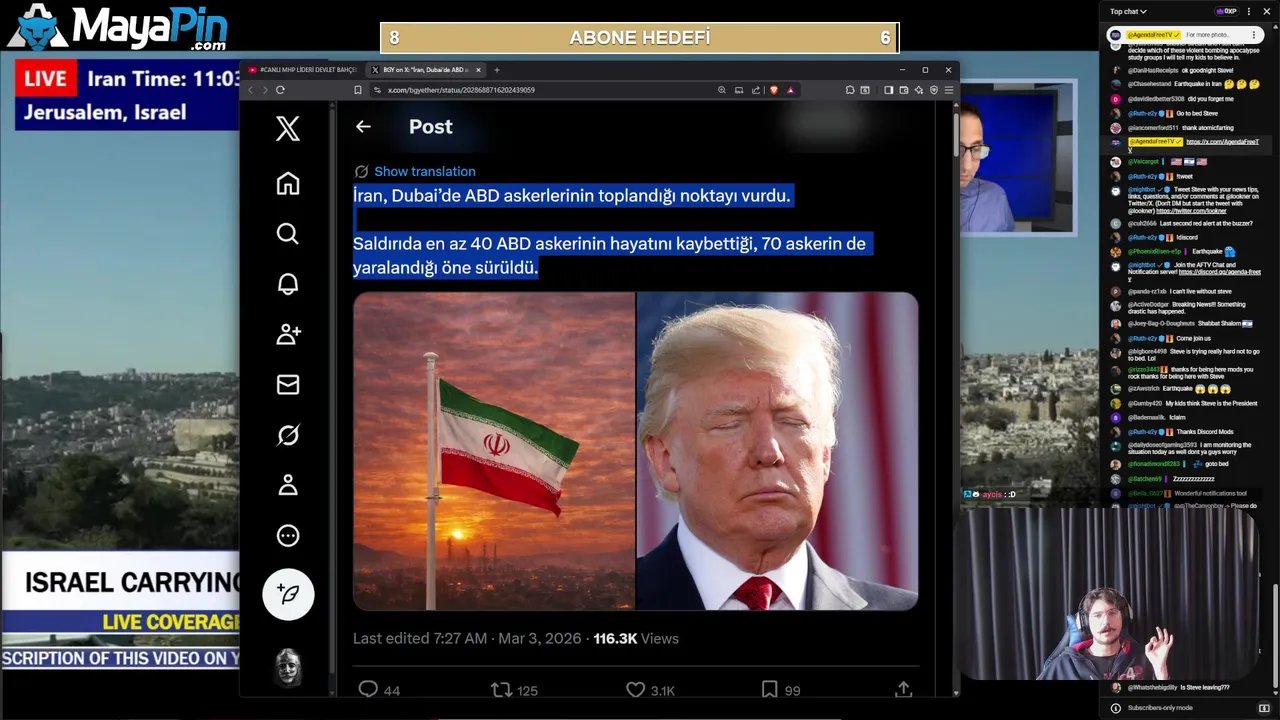Click the chat scroll-to-bottom arrow
Viewport: 1280px width, 720px height.
click(1274, 691)
